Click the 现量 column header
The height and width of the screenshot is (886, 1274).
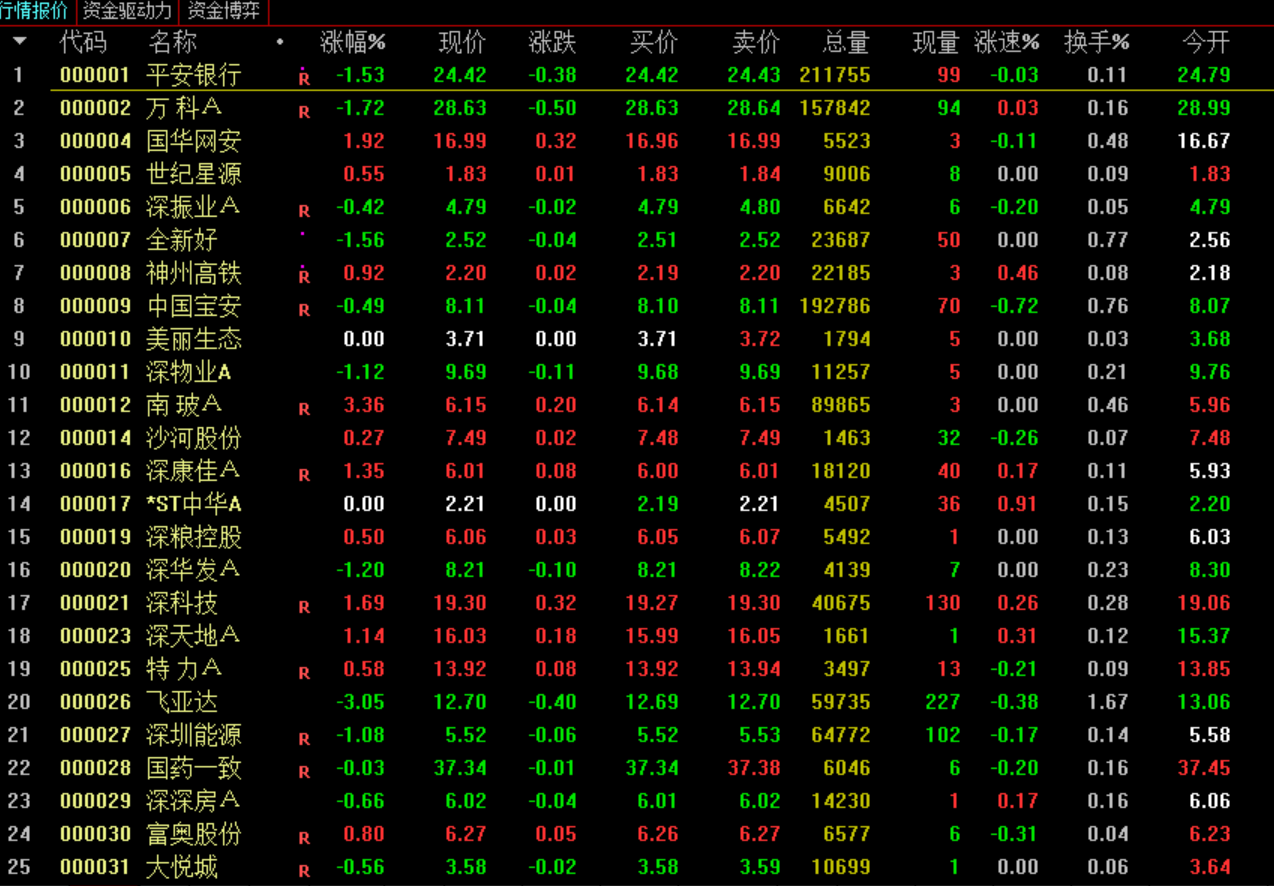click(x=936, y=42)
